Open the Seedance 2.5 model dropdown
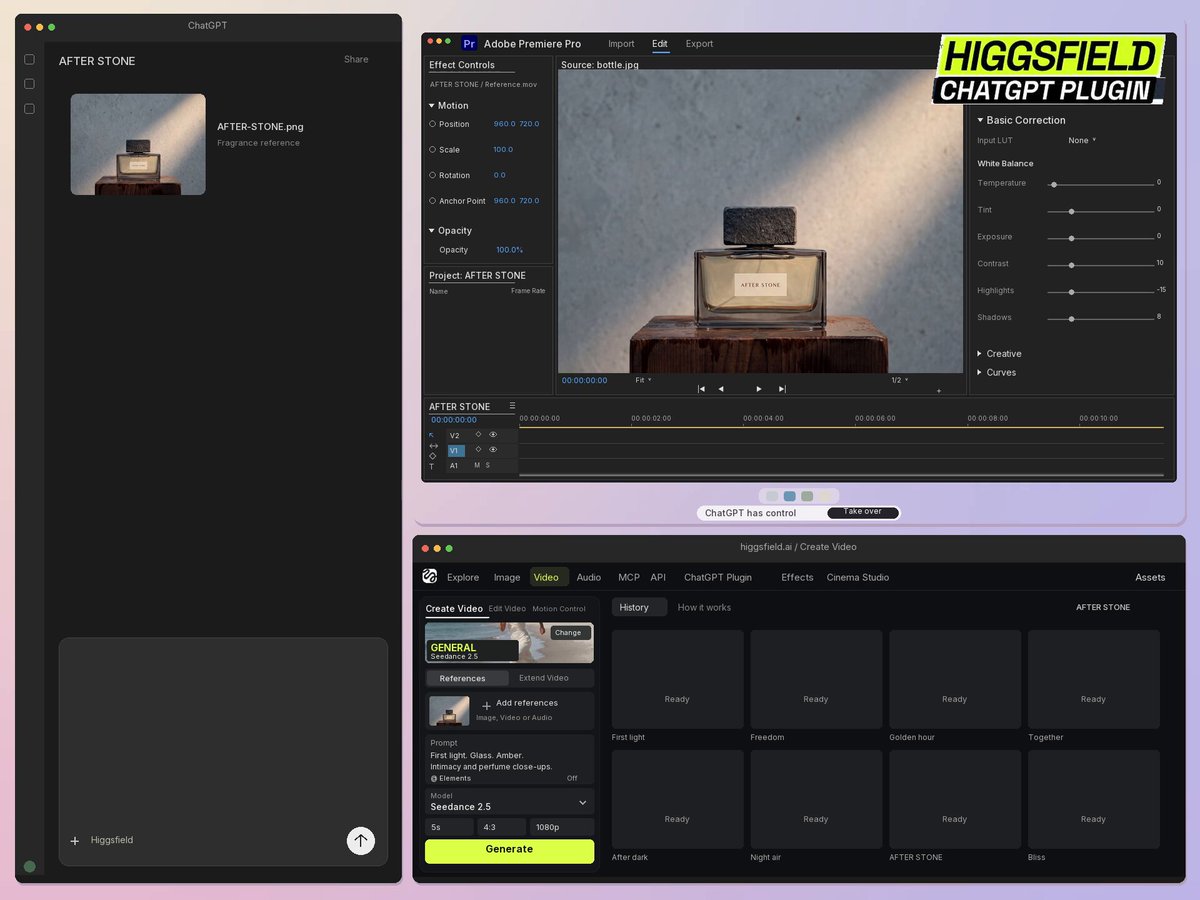The image size is (1200, 900). tap(509, 802)
